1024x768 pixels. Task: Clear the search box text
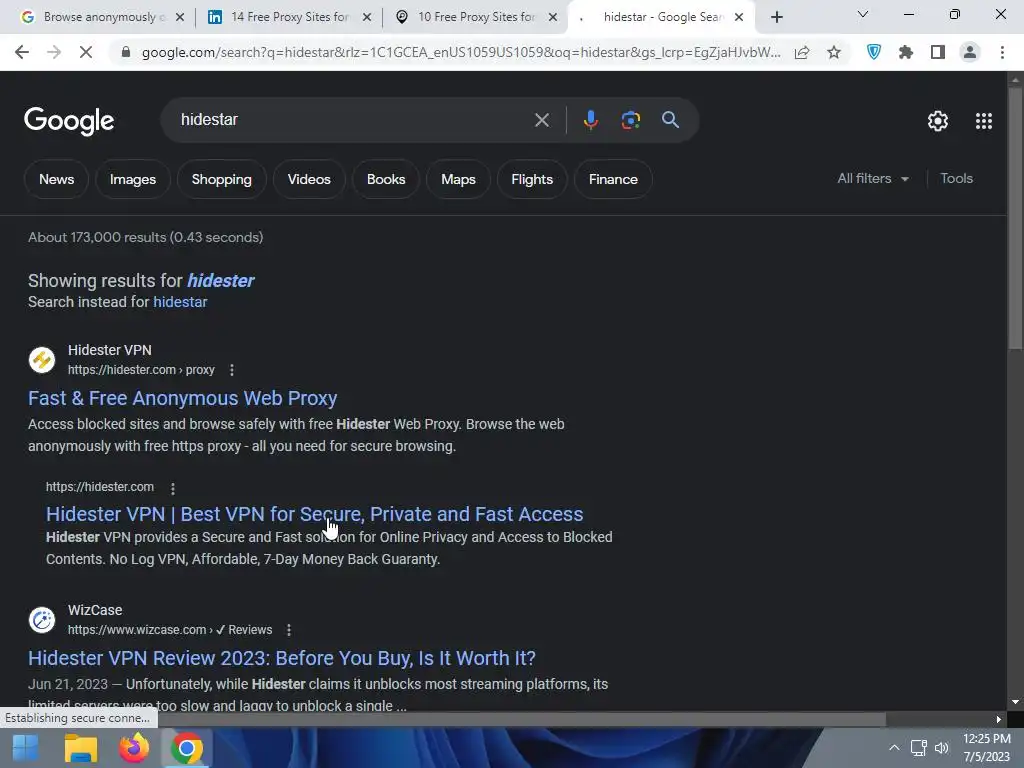click(541, 120)
